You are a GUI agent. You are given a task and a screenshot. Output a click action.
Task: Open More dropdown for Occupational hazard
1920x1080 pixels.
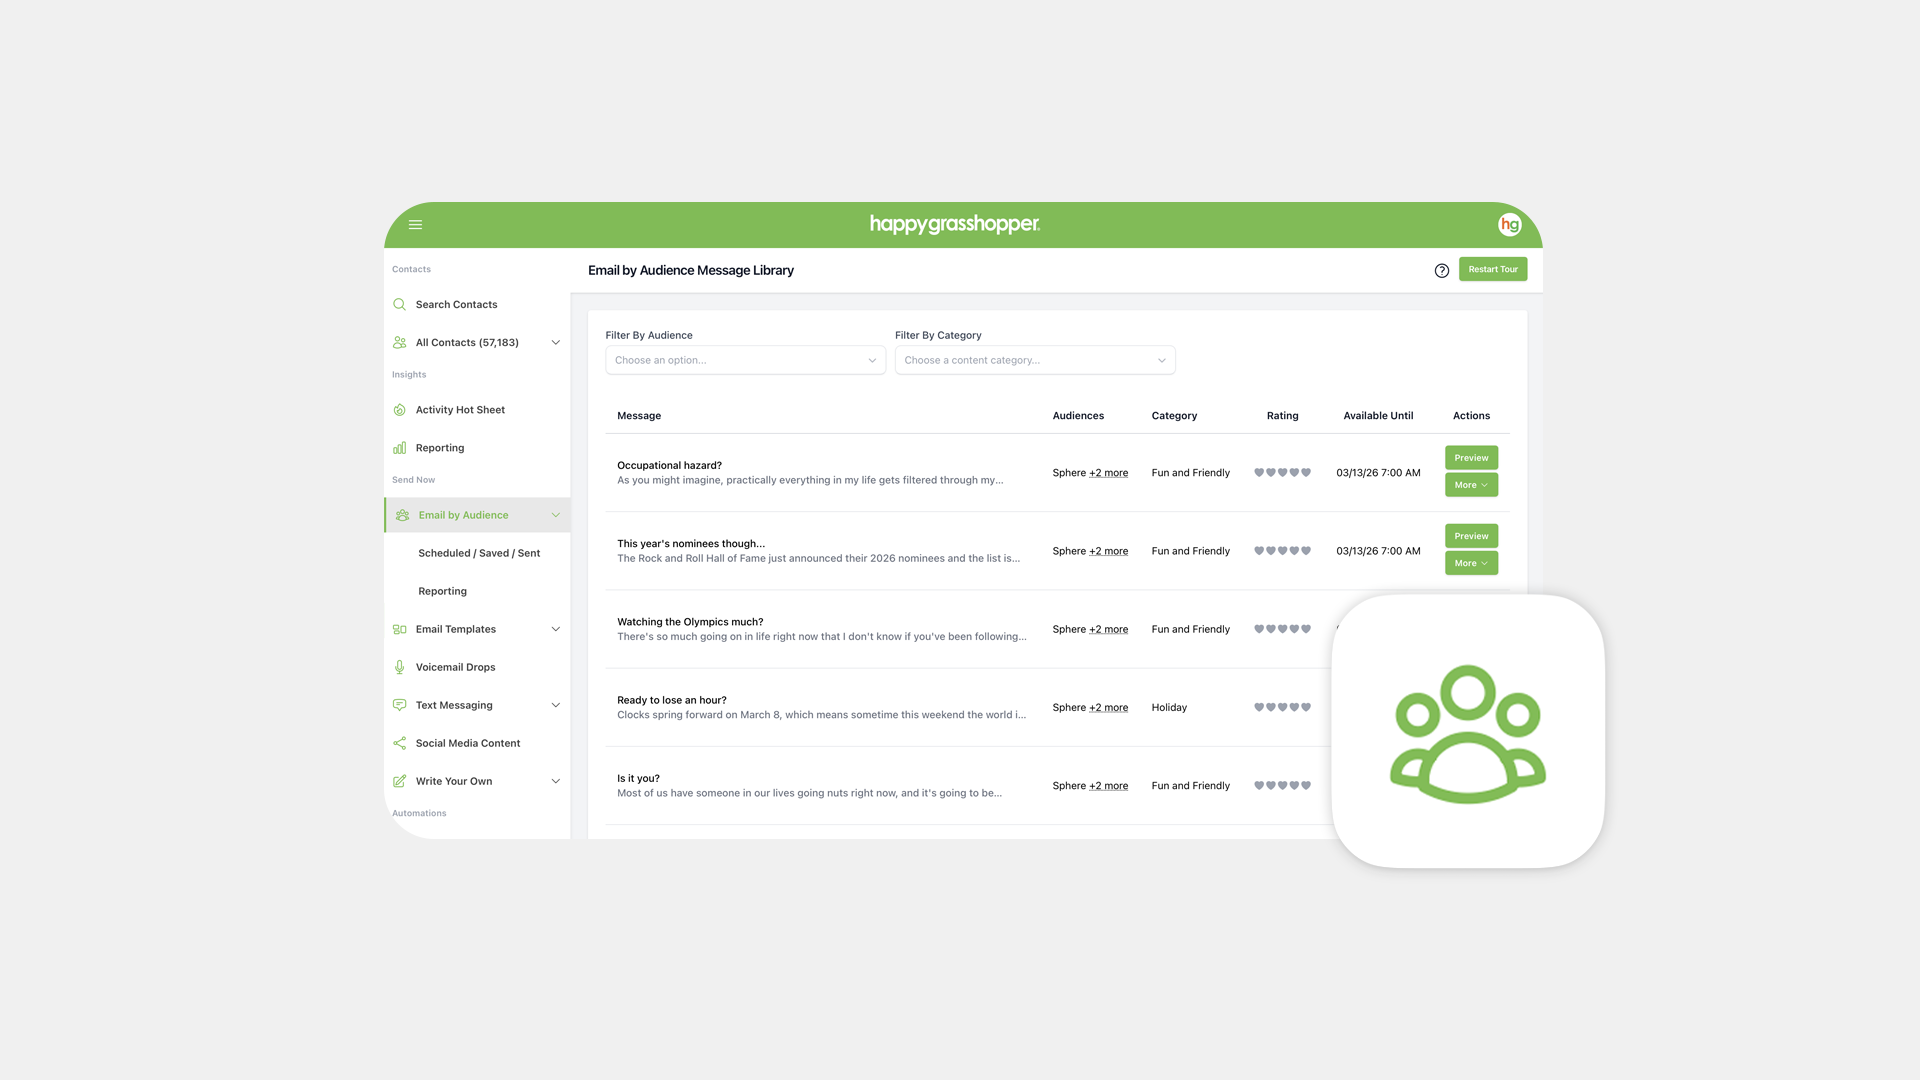pos(1470,485)
